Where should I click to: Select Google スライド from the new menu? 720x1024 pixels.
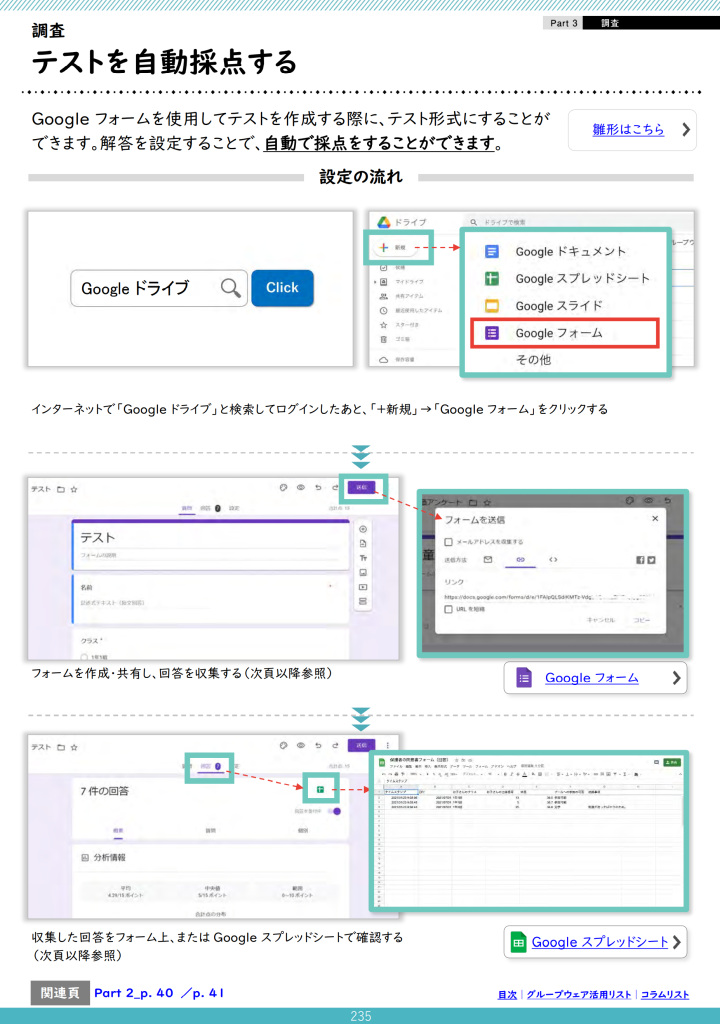click(x=559, y=306)
